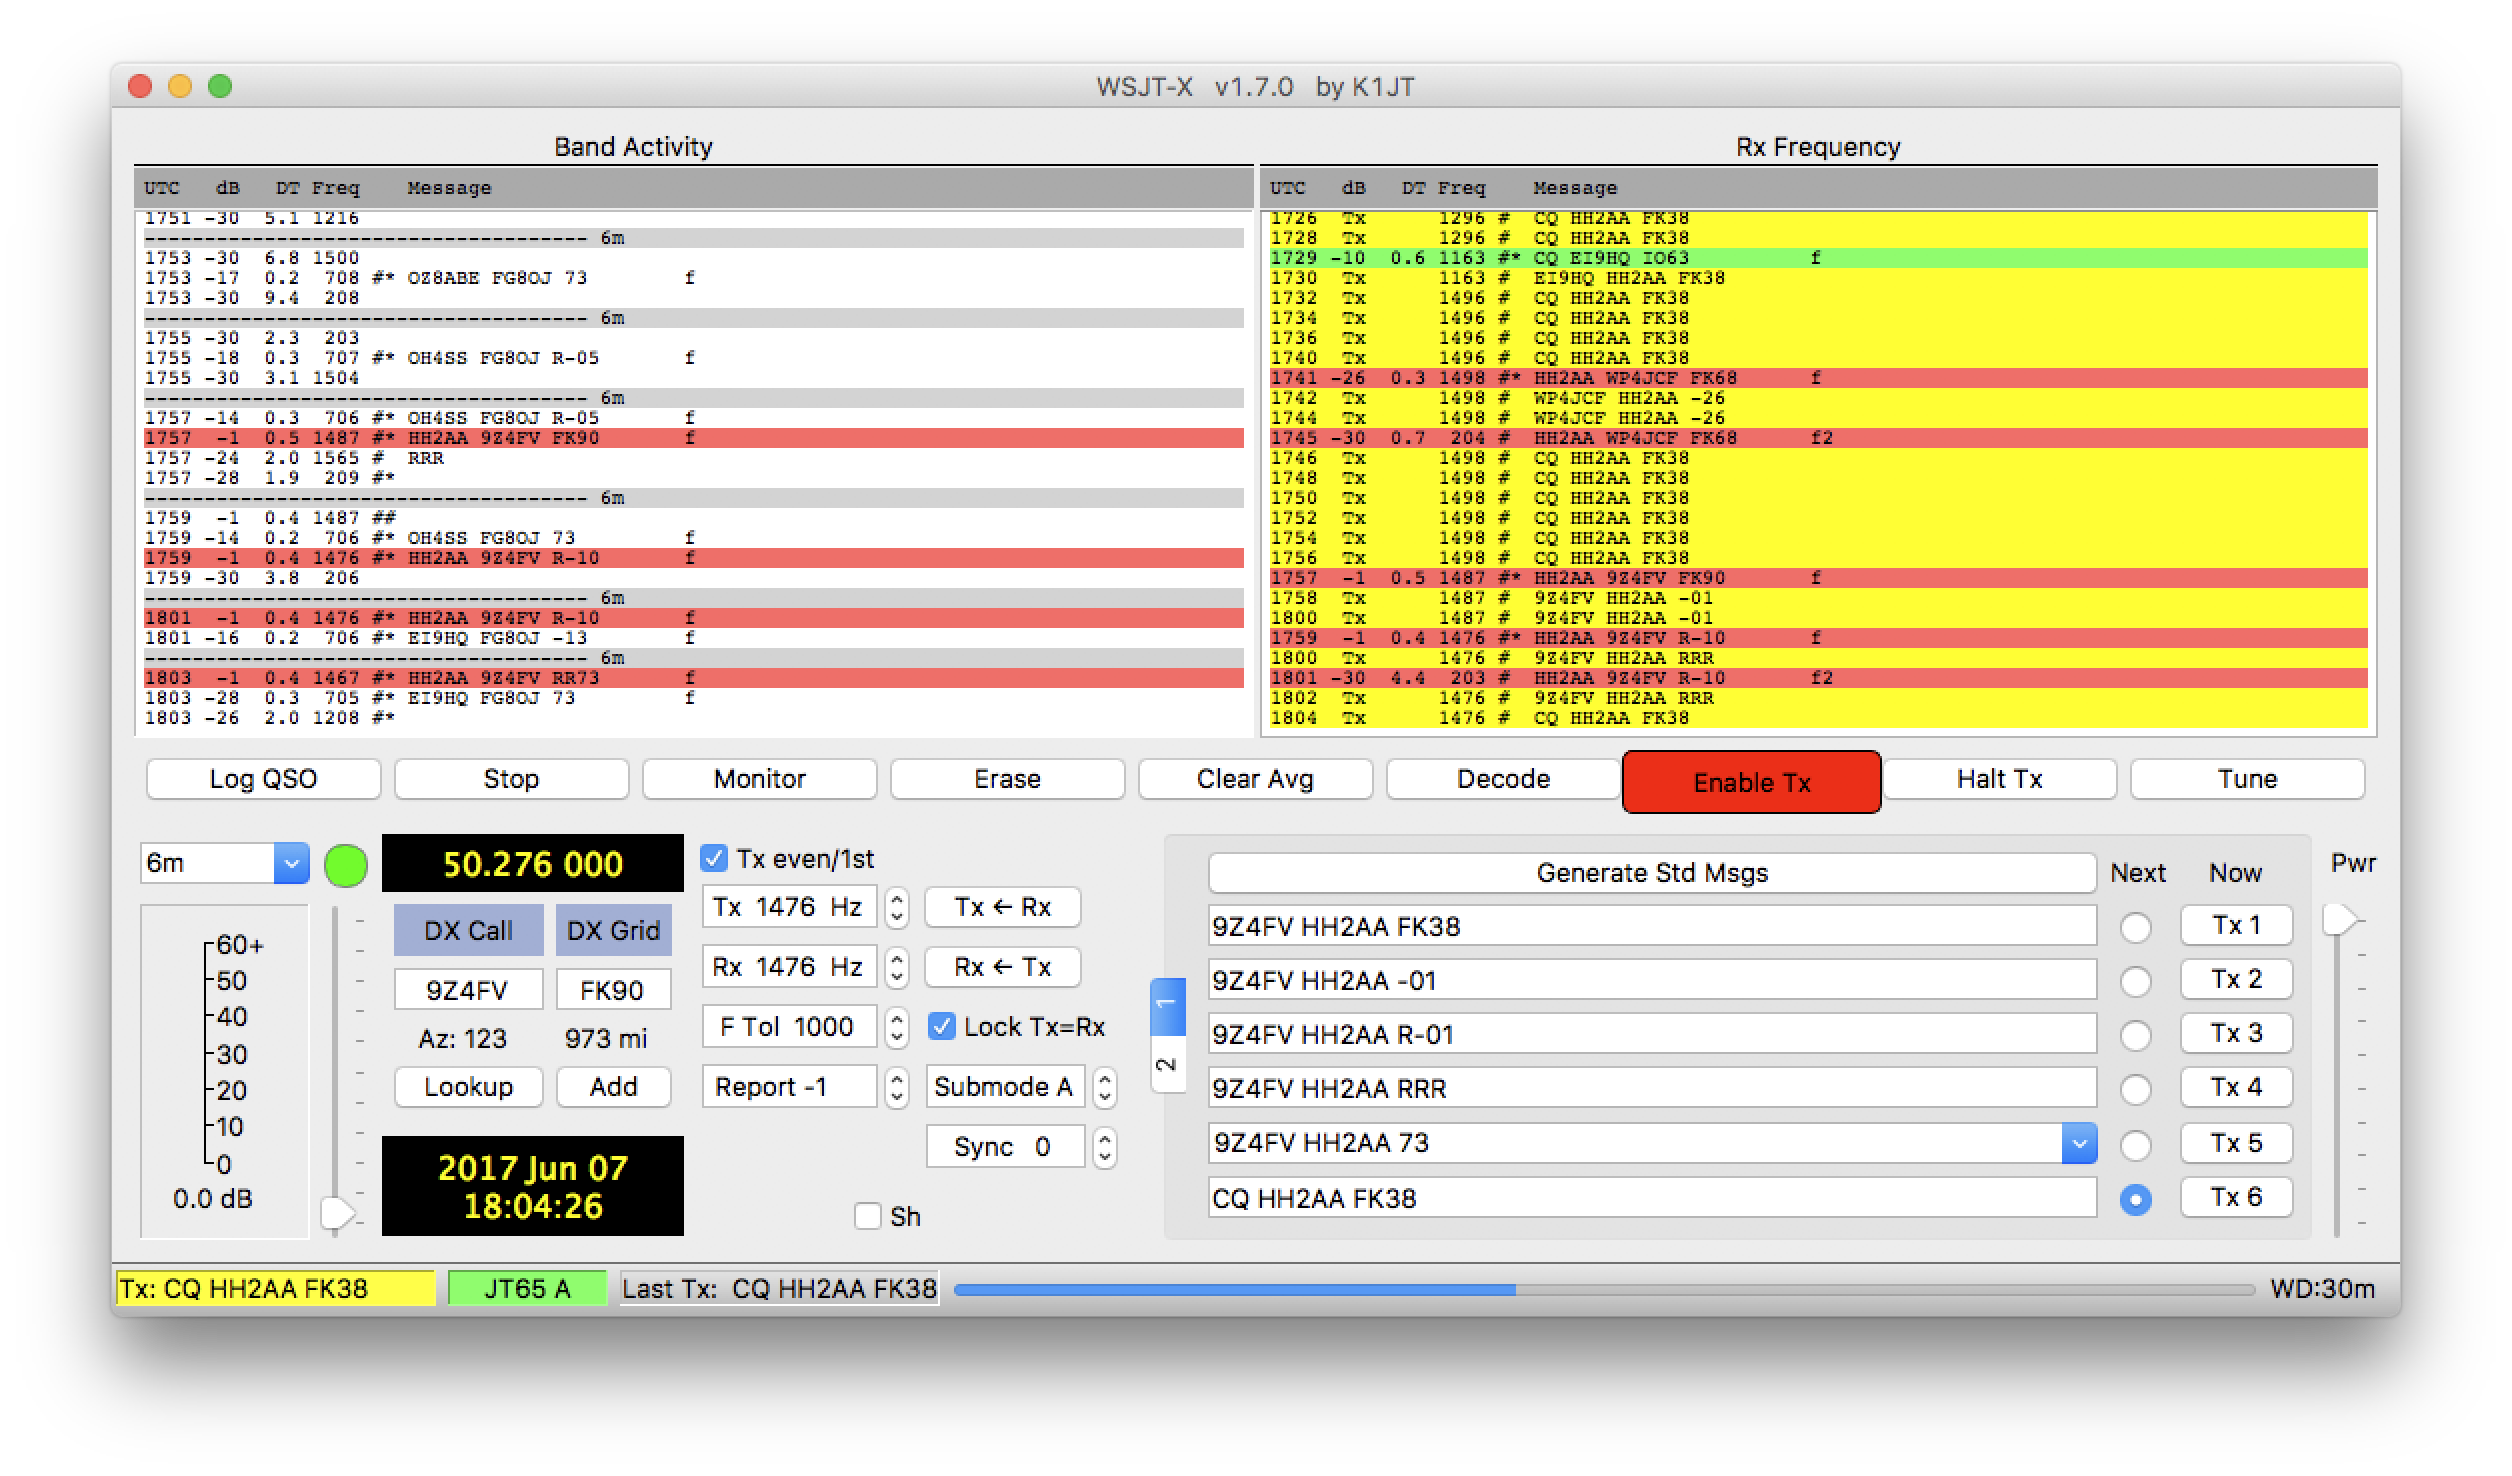The height and width of the screenshot is (1476, 2512).
Task: Click the Pwr slider handle
Action: pyautogui.click(x=2339, y=919)
